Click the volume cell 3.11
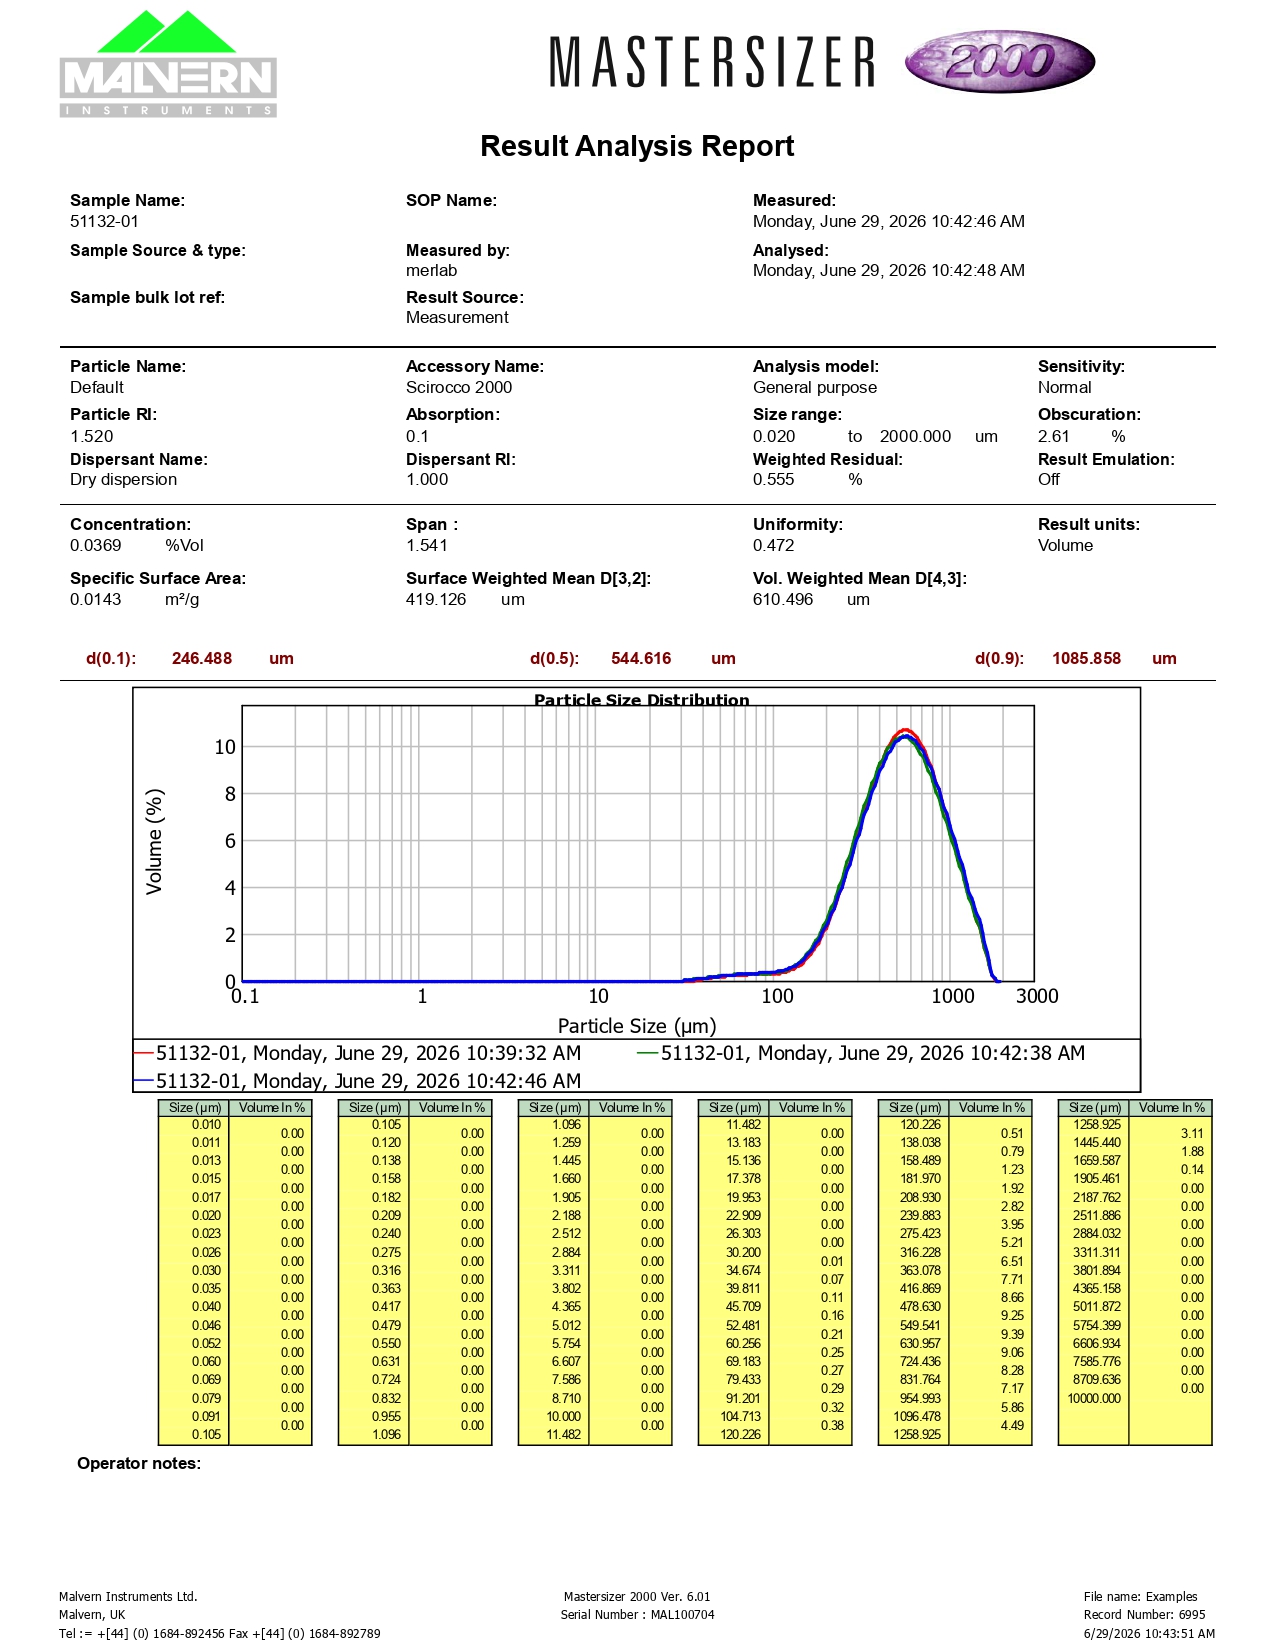Image resolution: width=1275 pixels, height=1650 pixels. [x=1192, y=1133]
